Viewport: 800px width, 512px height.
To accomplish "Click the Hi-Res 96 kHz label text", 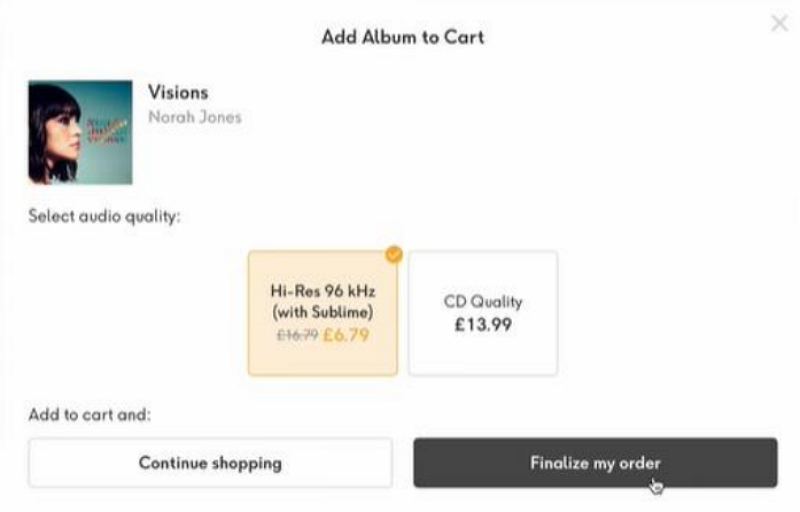I will coord(322,291).
